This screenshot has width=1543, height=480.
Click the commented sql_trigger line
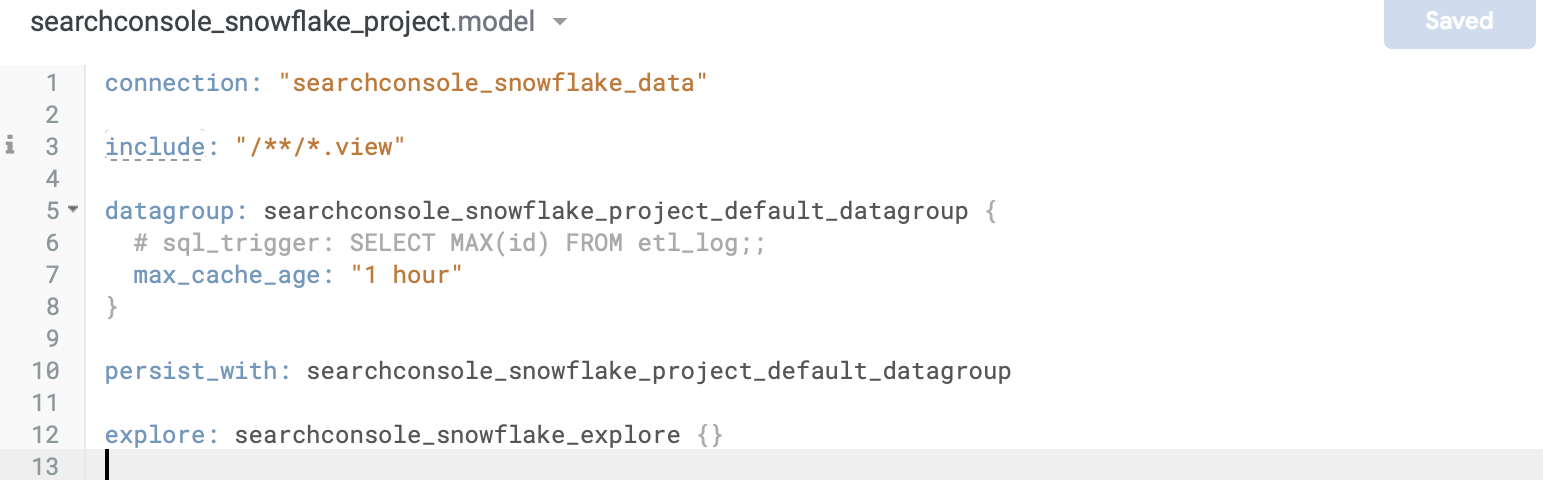(x=450, y=243)
